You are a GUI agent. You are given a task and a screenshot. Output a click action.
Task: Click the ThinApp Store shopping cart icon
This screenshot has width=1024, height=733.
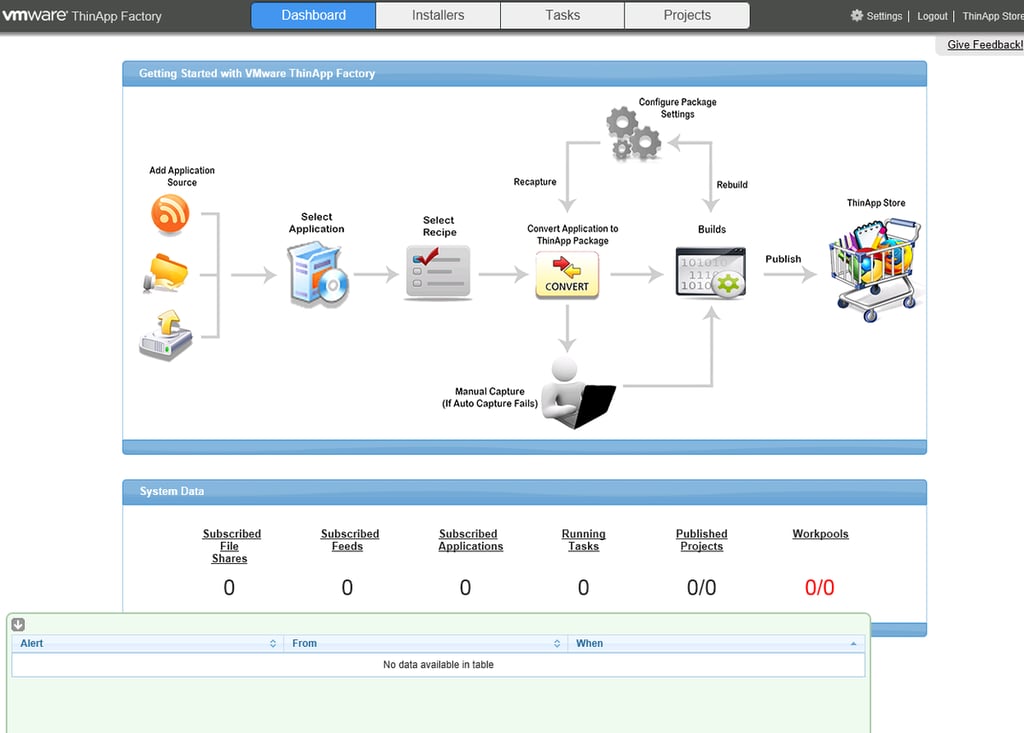click(876, 270)
